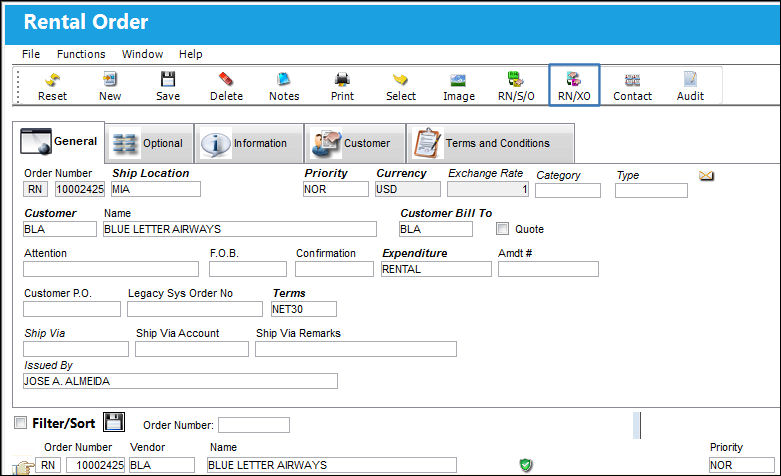Screen dimensions: 781x476
Task: Click Vendor BLA in the bottom list row
Action: tap(162, 465)
